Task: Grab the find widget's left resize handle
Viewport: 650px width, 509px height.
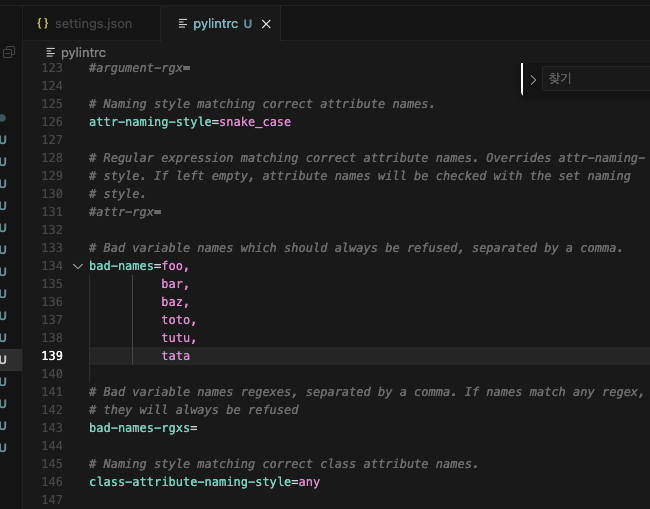Action: [x=522, y=79]
